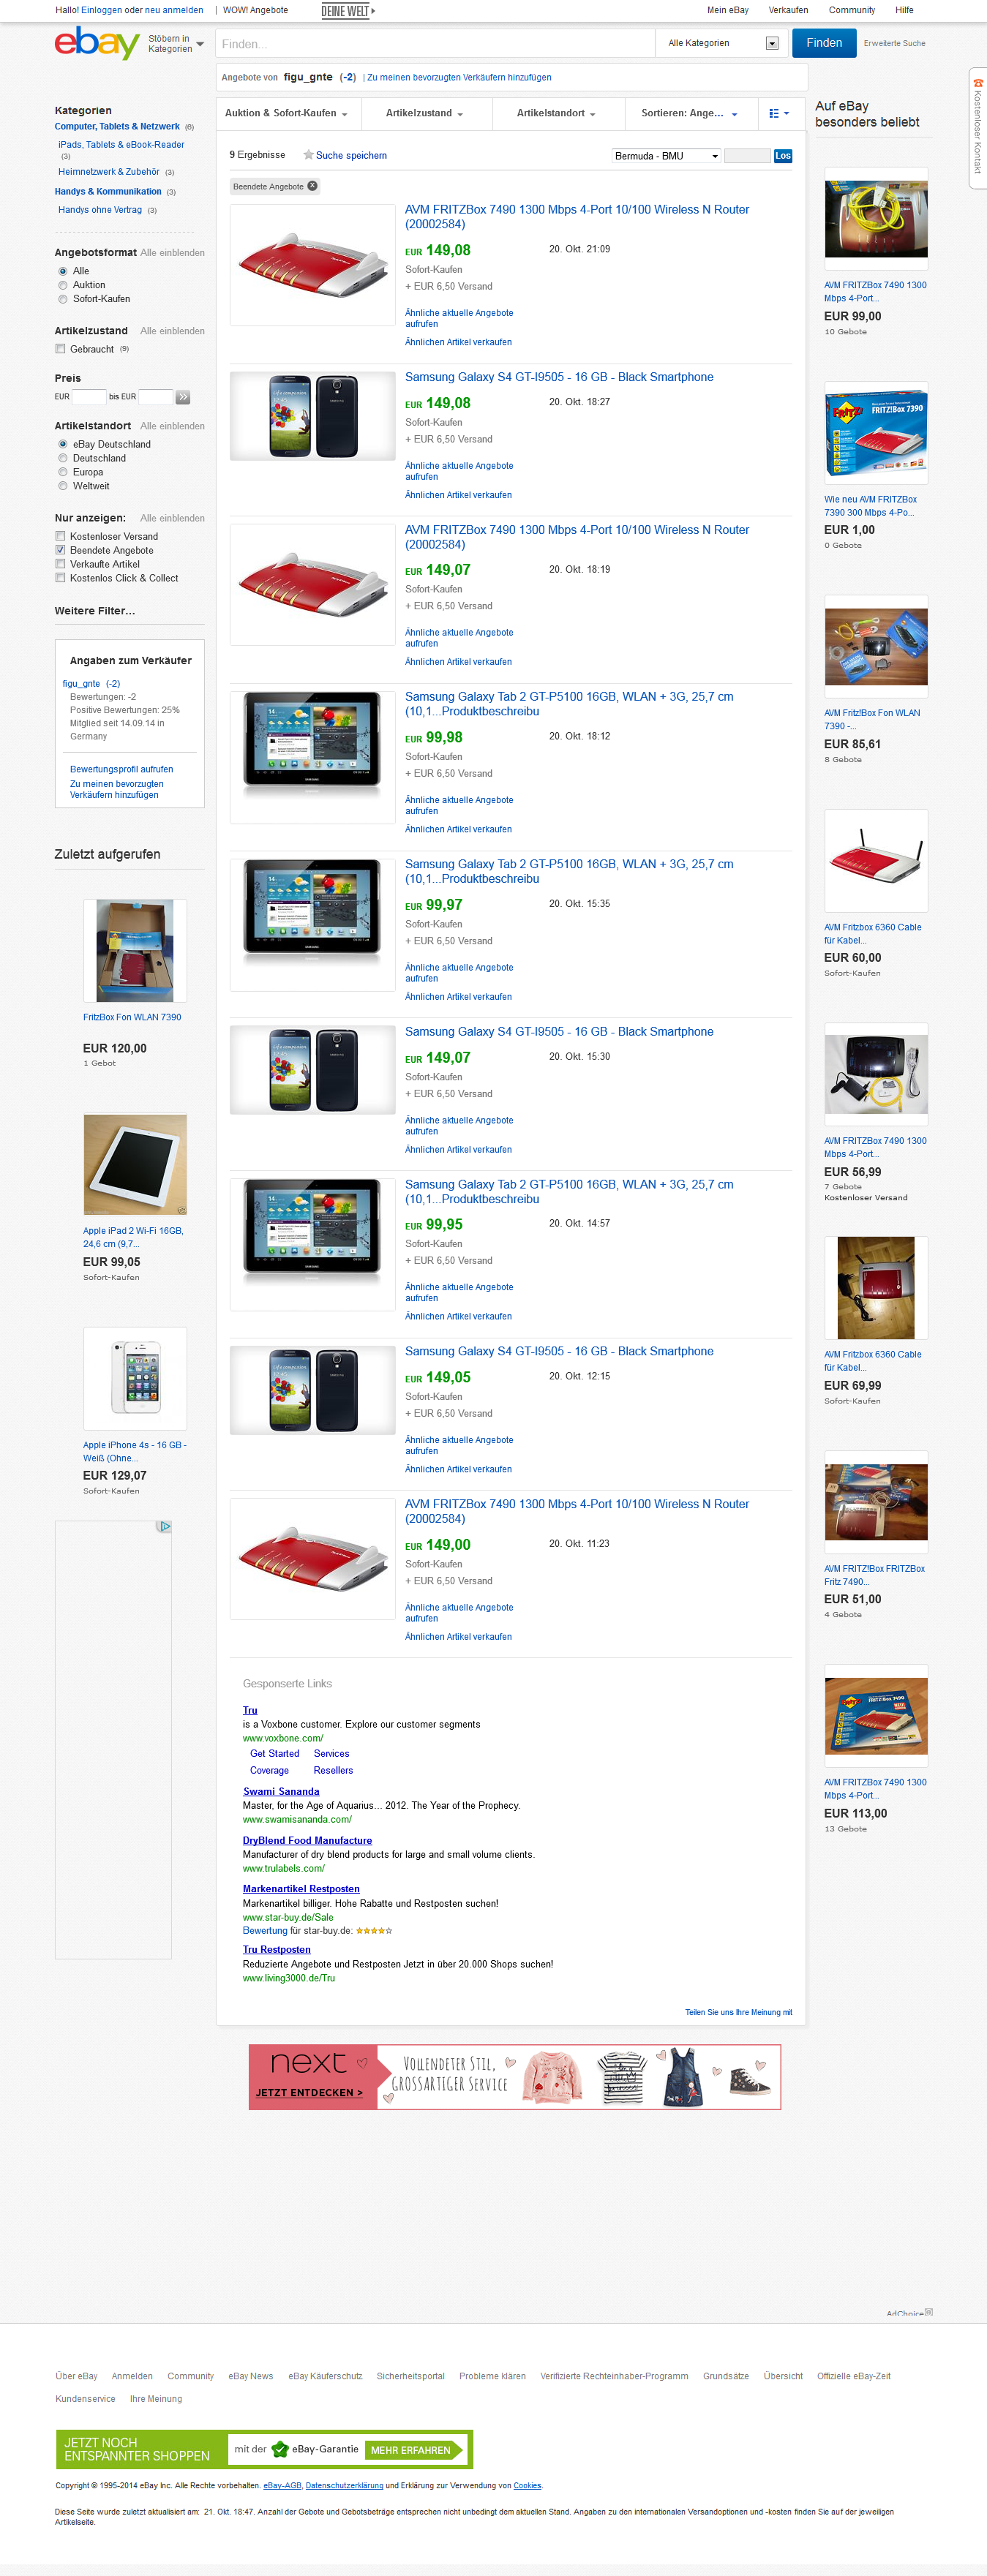Select the Auktion radio button
Screen dimensions: 987x2576
coord(63,285)
